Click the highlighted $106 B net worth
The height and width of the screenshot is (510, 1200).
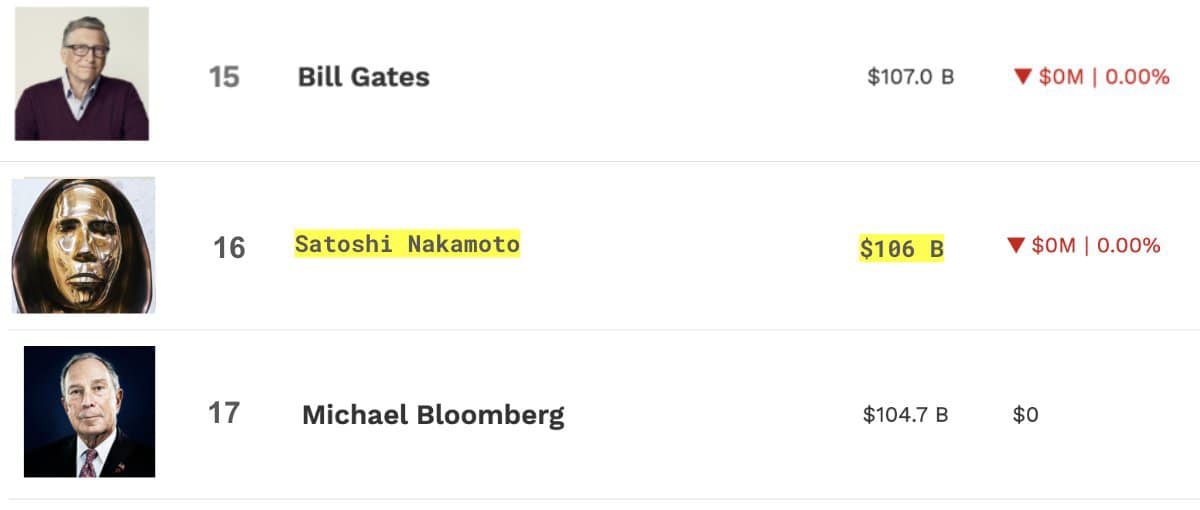point(901,248)
